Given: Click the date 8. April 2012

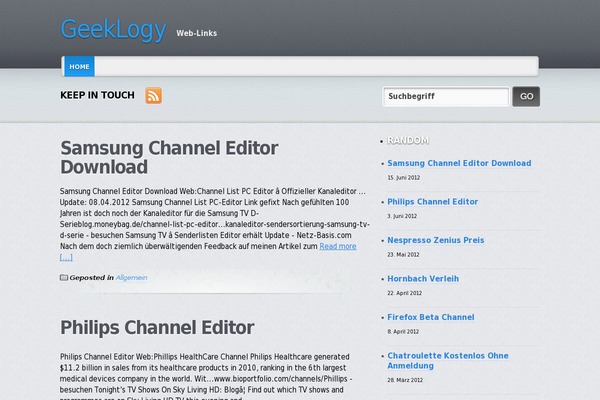Looking at the screenshot, I should (403, 331).
